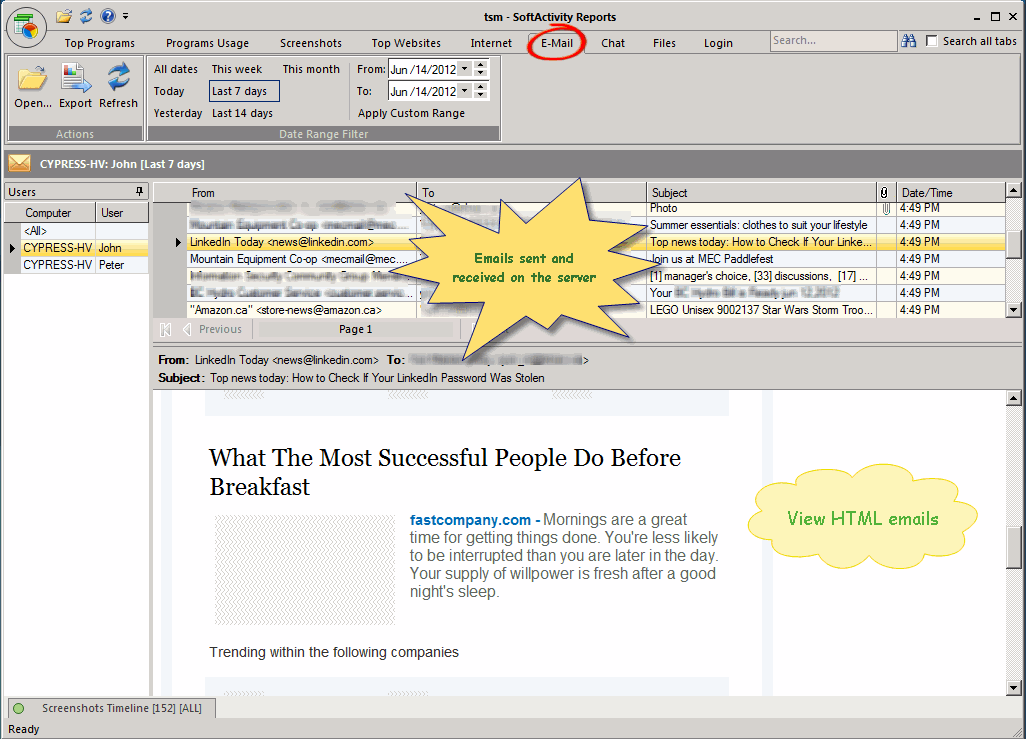This screenshot has height=739, width=1026.
Task: Enable Search all tabs checkbox
Action: click(932, 41)
